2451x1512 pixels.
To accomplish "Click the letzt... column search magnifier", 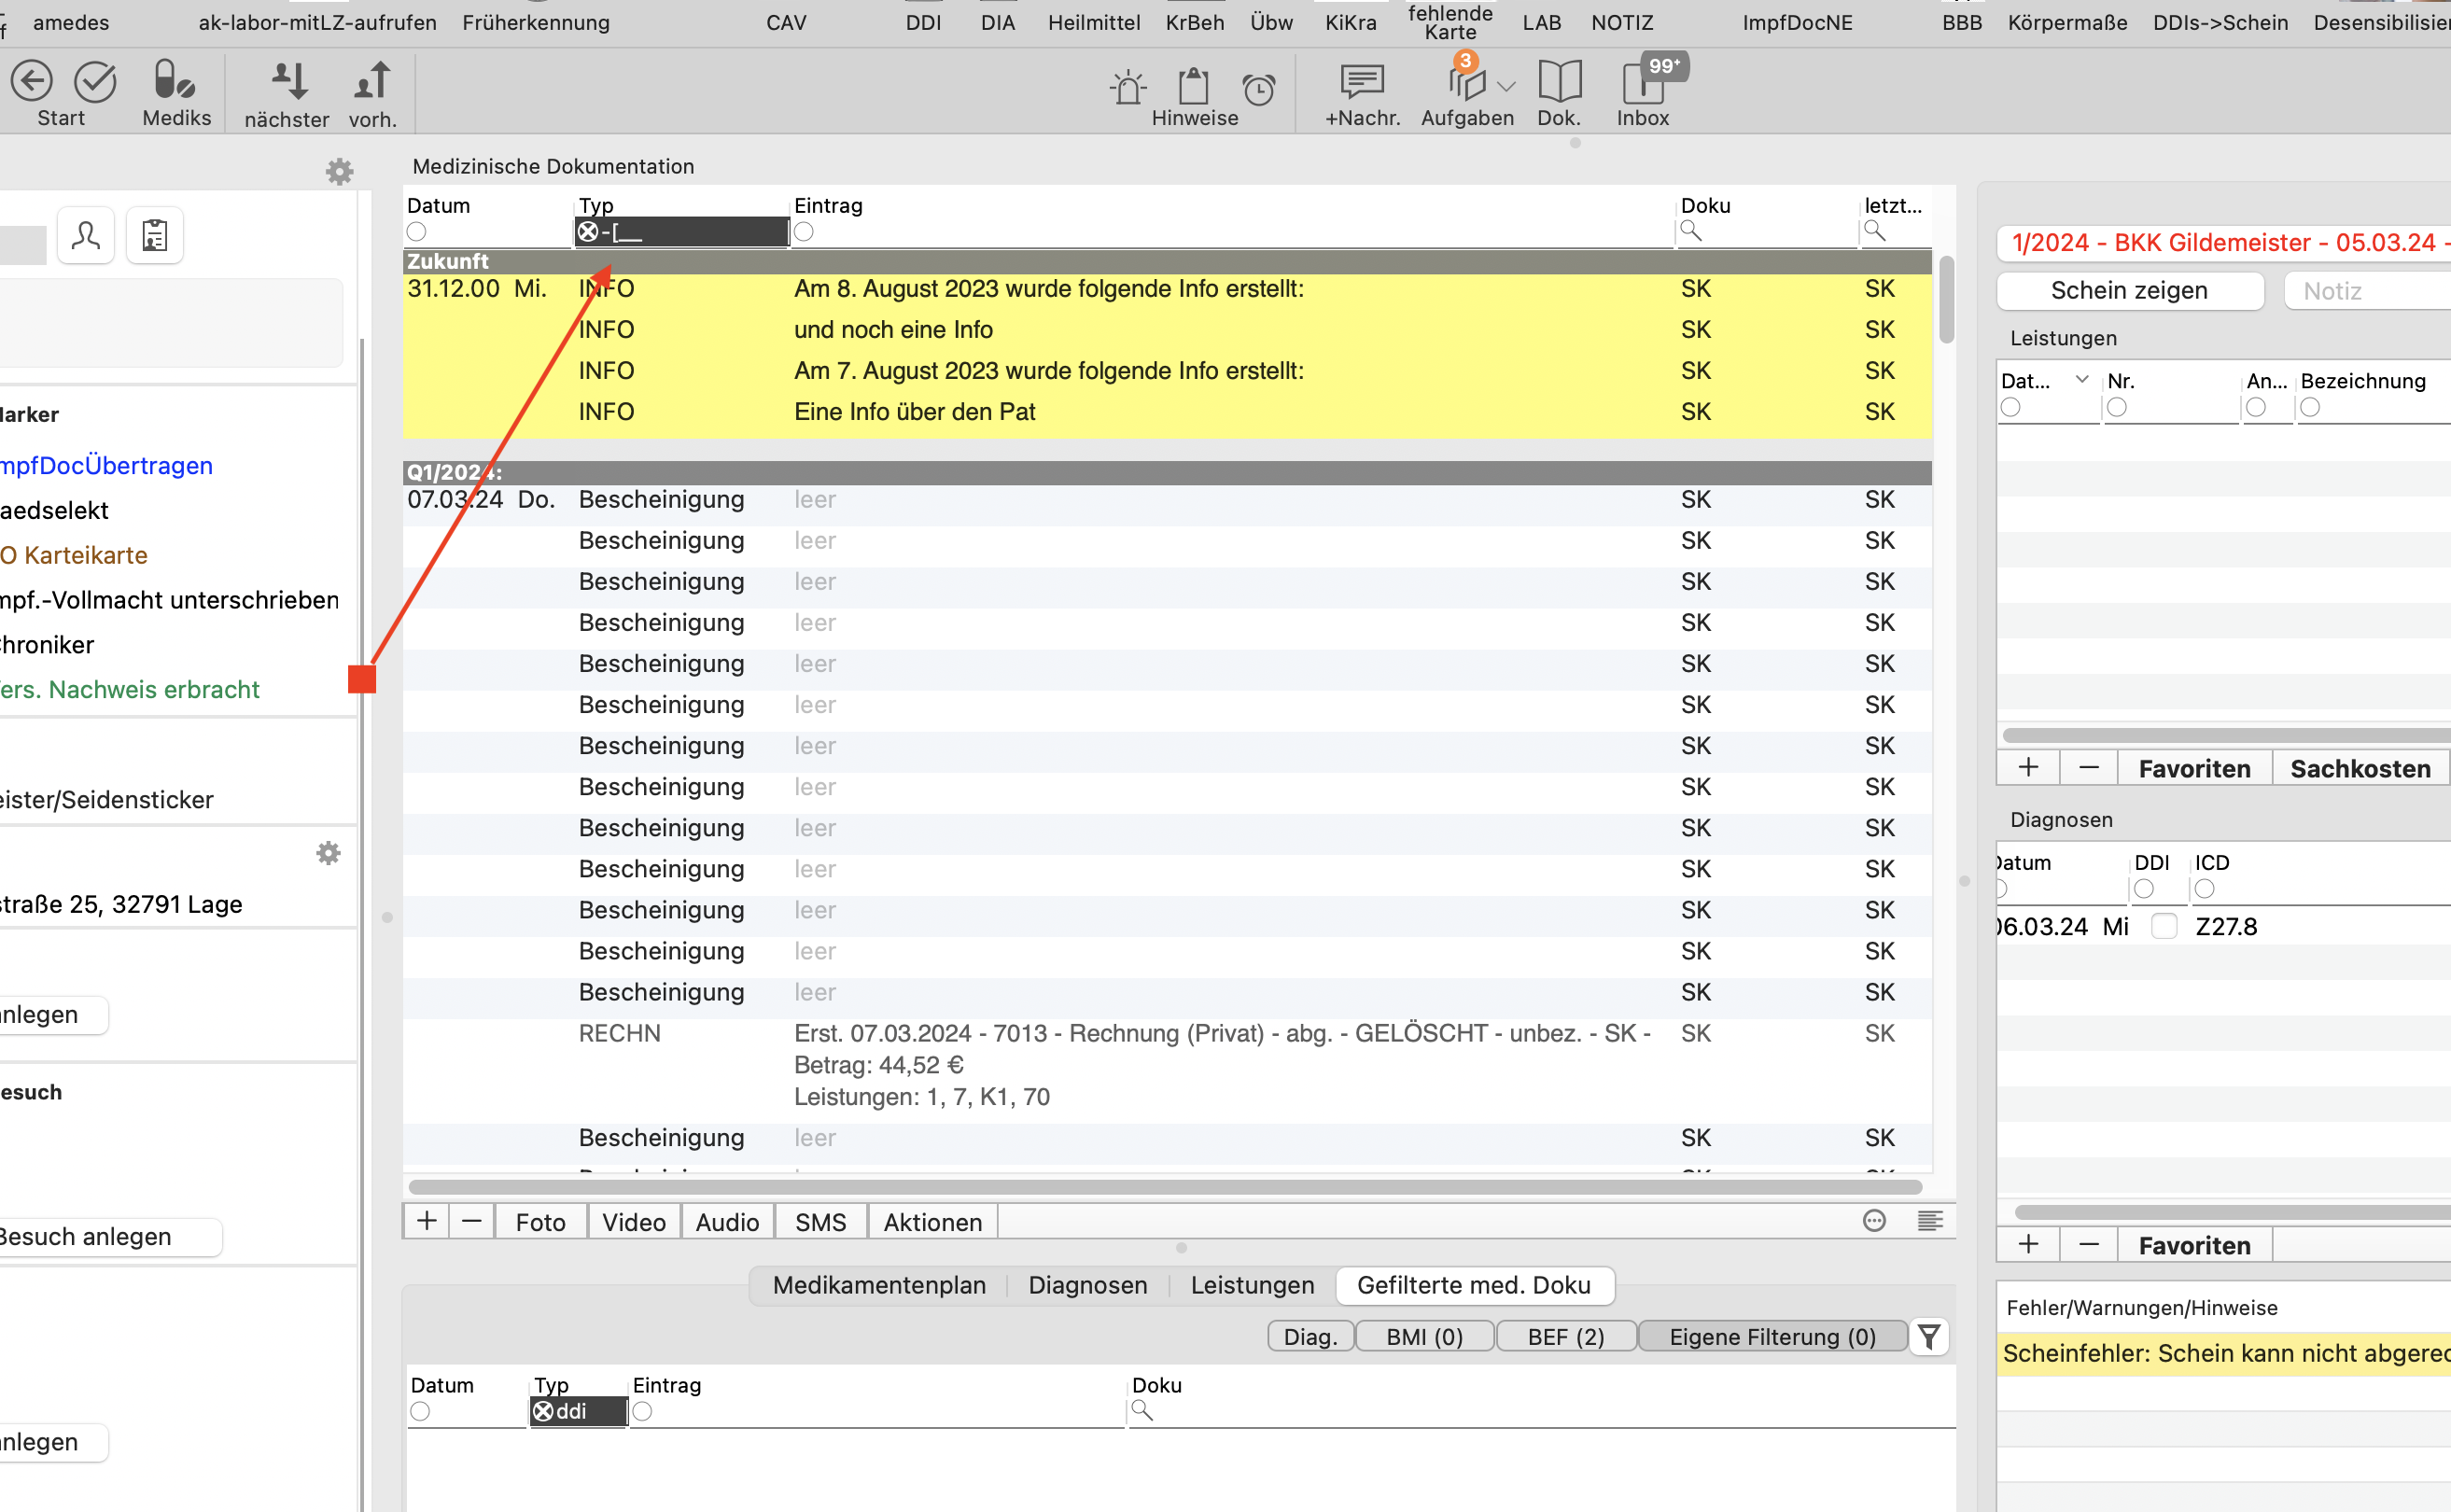I will click(x=1875, y=231).
